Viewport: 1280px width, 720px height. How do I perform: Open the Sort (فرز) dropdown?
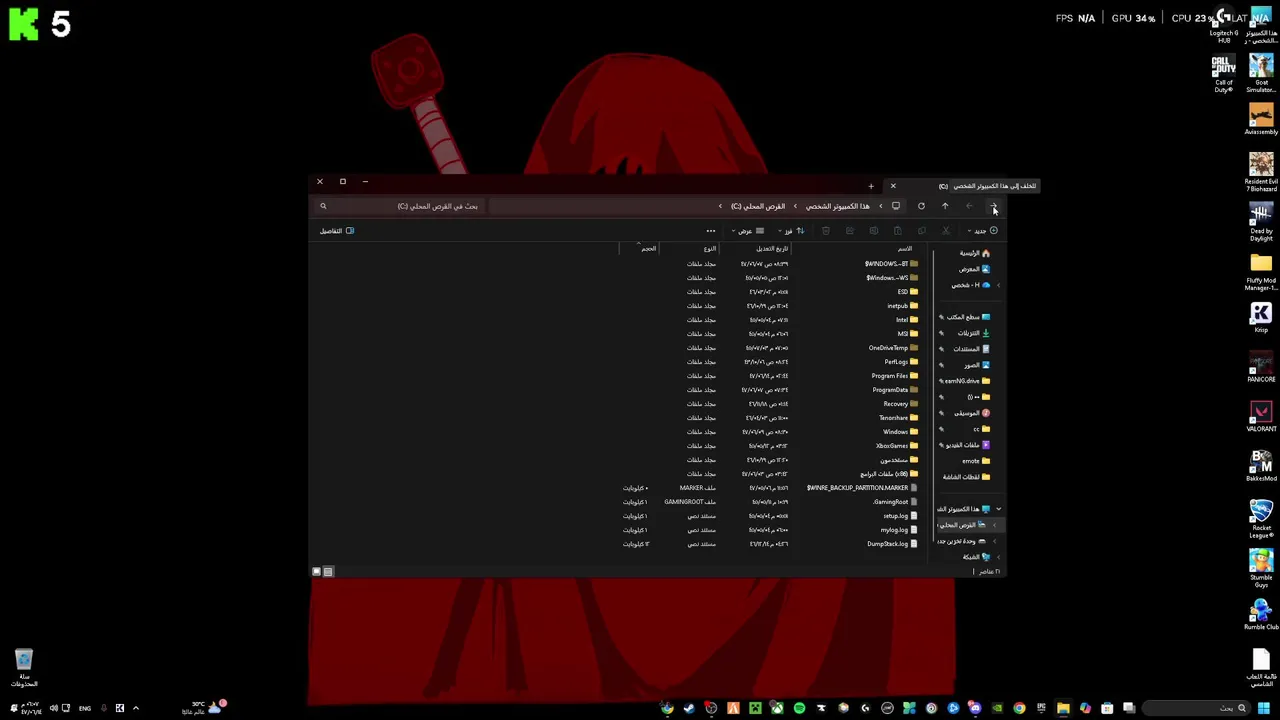pyautogui.click(x=791, y=231)
